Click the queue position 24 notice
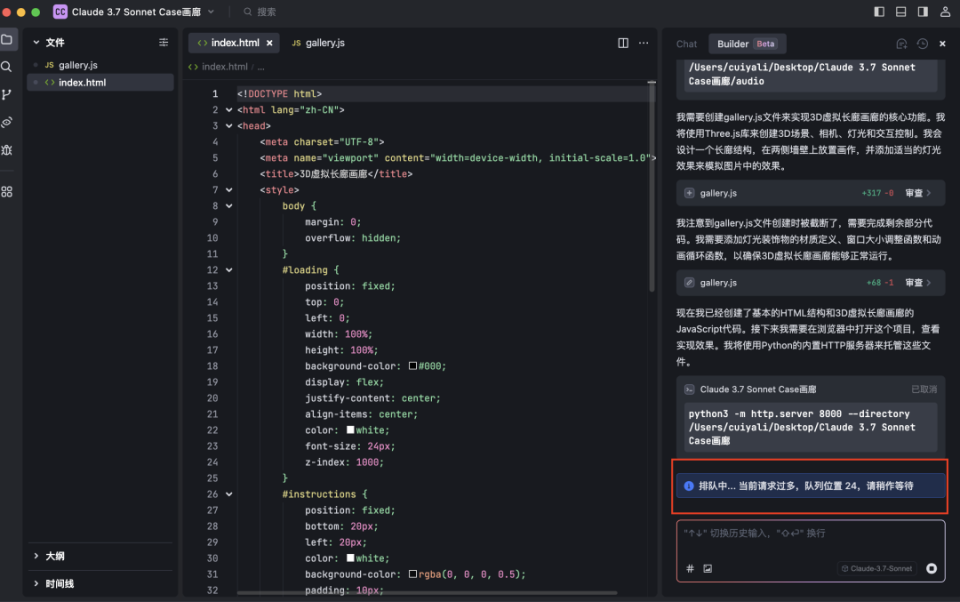The image size is (960, 602). point(810,486)
